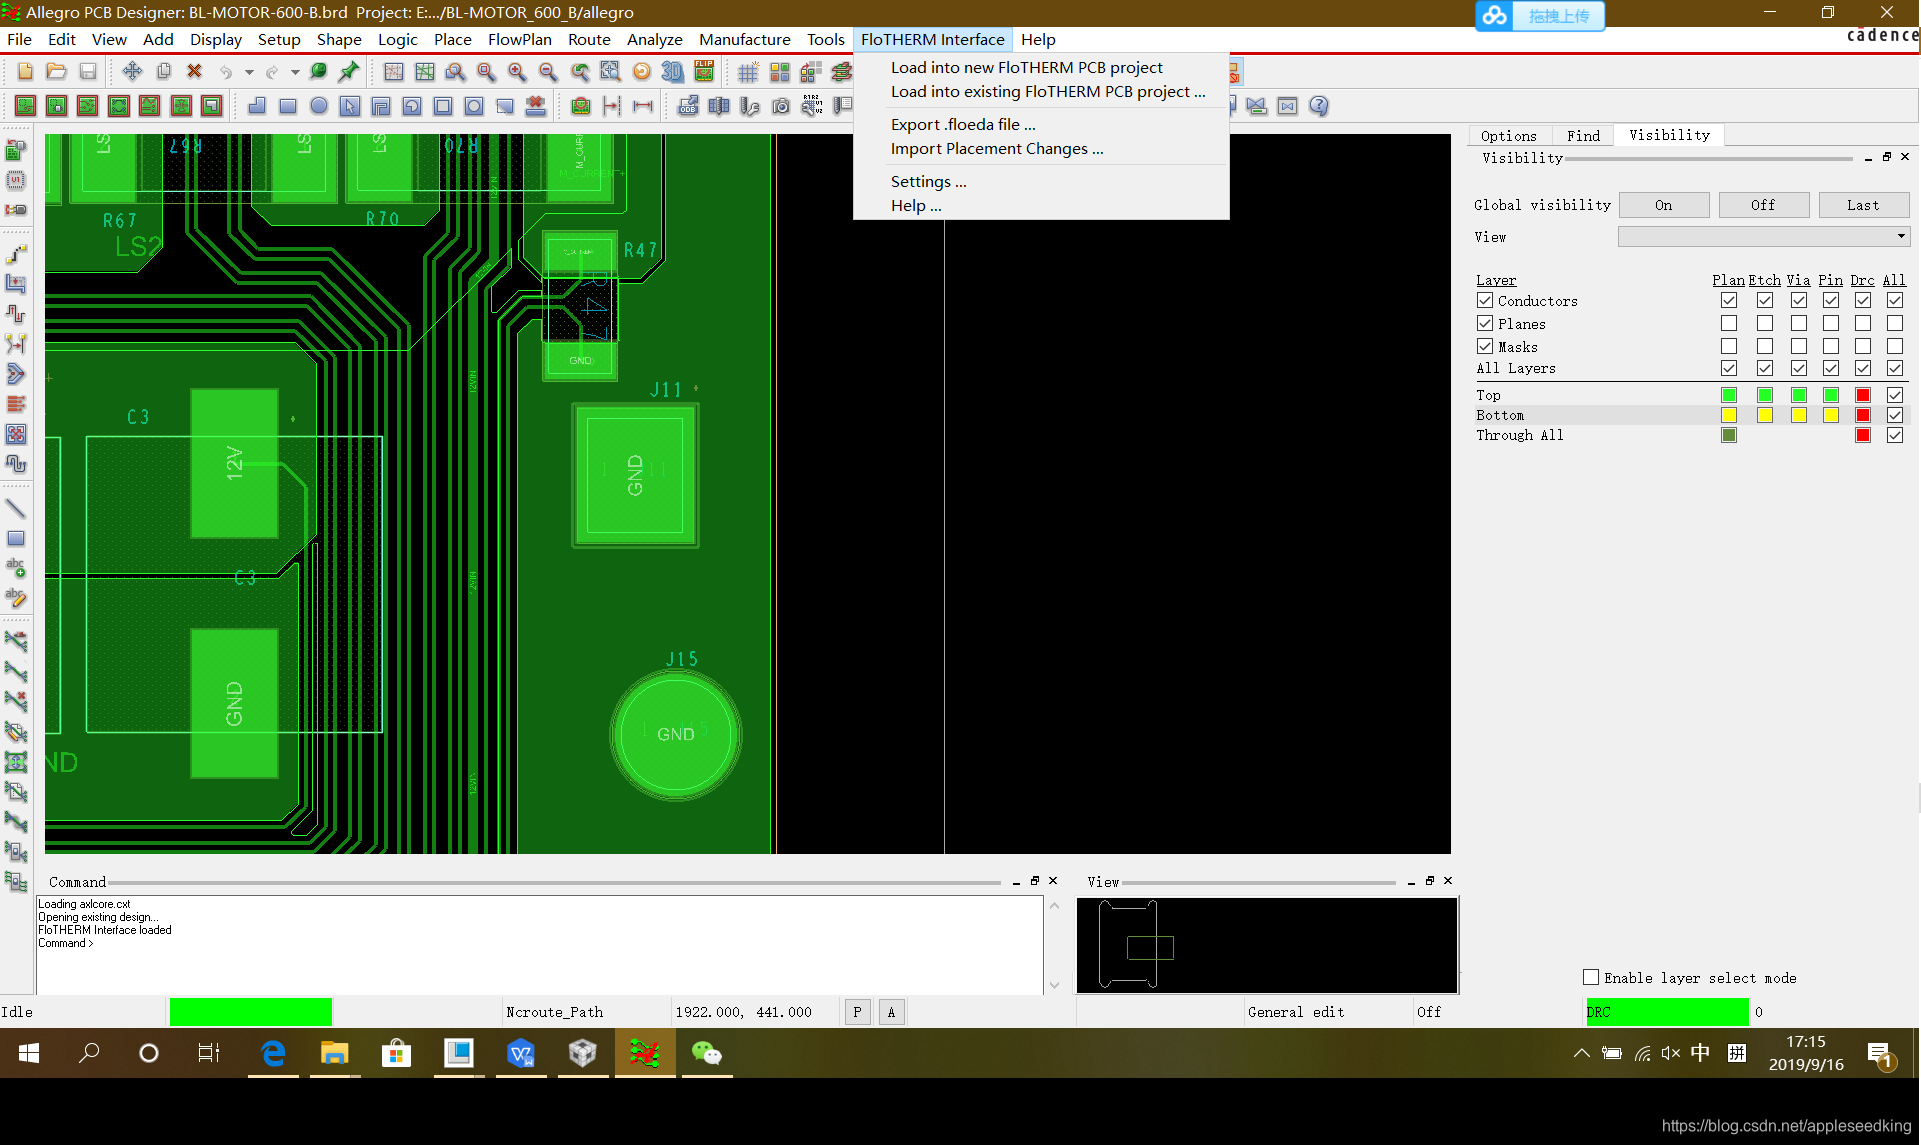Click the Top layer Plan green swatch

pyautogui.click(x=1729, y=396)
